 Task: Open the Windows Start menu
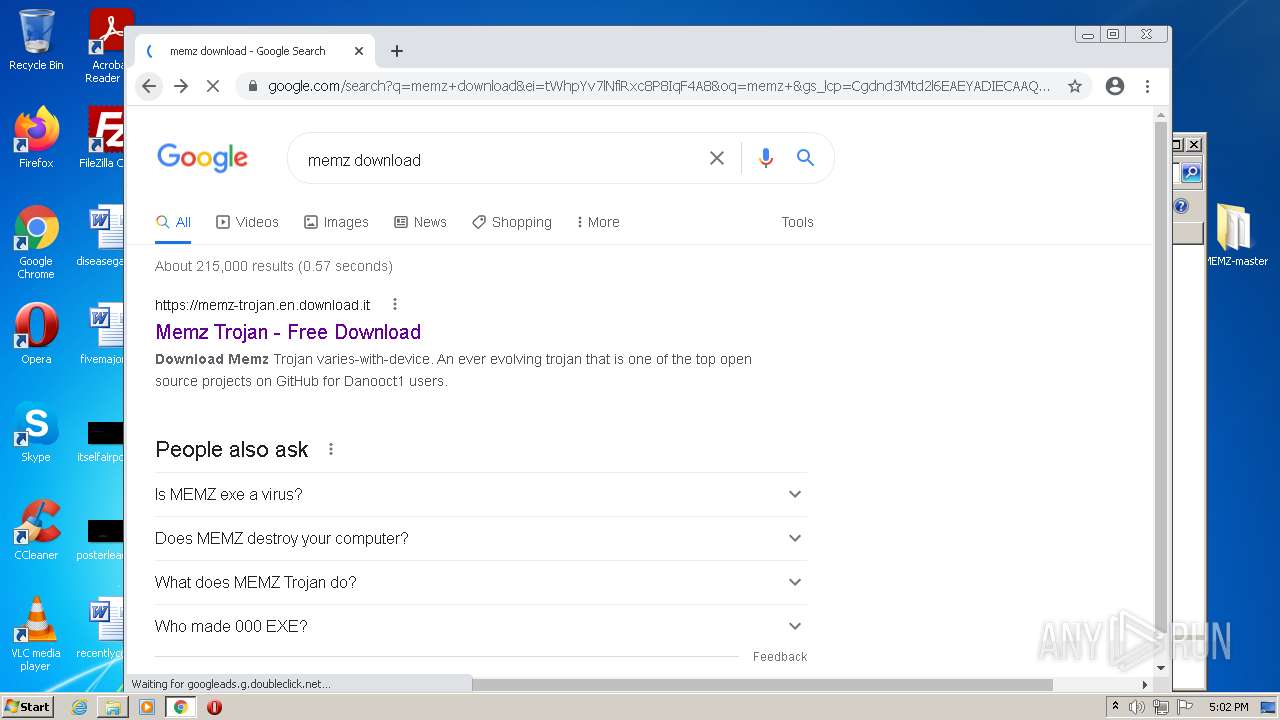[x=28, y=707]
